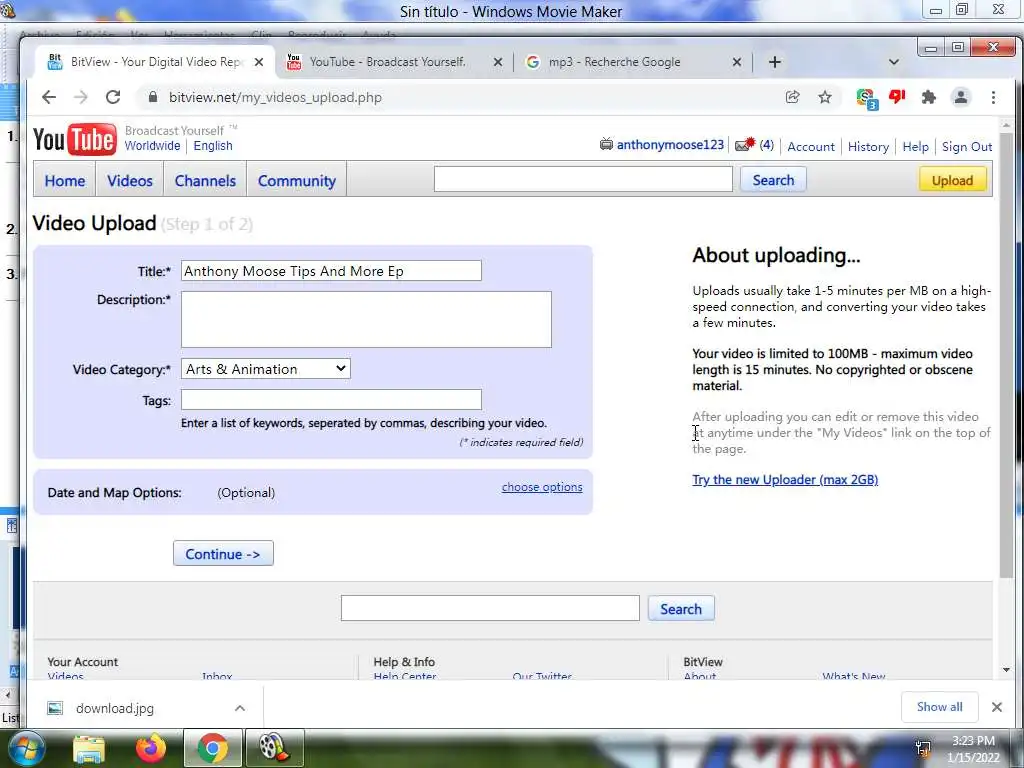Switch to YouTube - Broadcast Yourself tab
The image size is (1024, 768).
pos(388,62)
